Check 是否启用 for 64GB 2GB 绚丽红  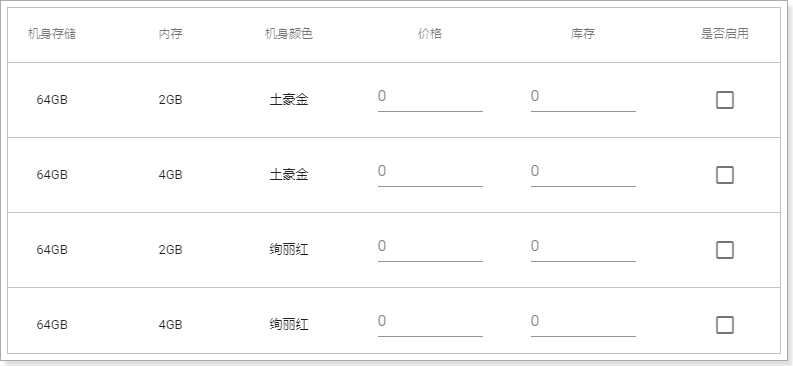725,250
